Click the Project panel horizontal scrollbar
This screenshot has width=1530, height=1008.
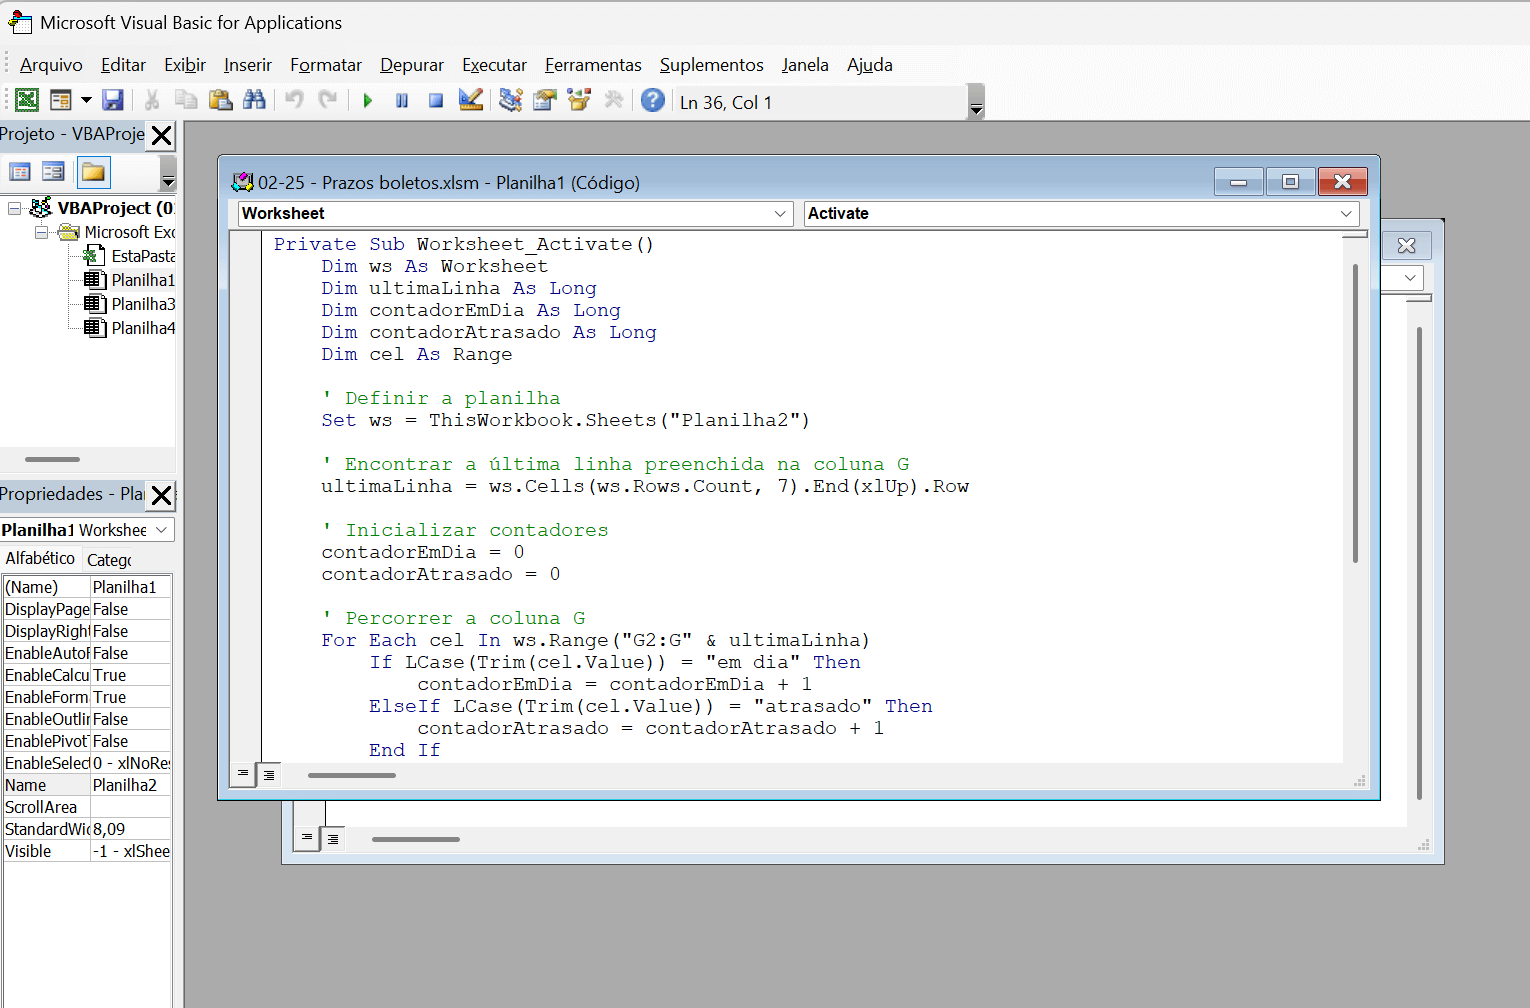pos(52,459)
